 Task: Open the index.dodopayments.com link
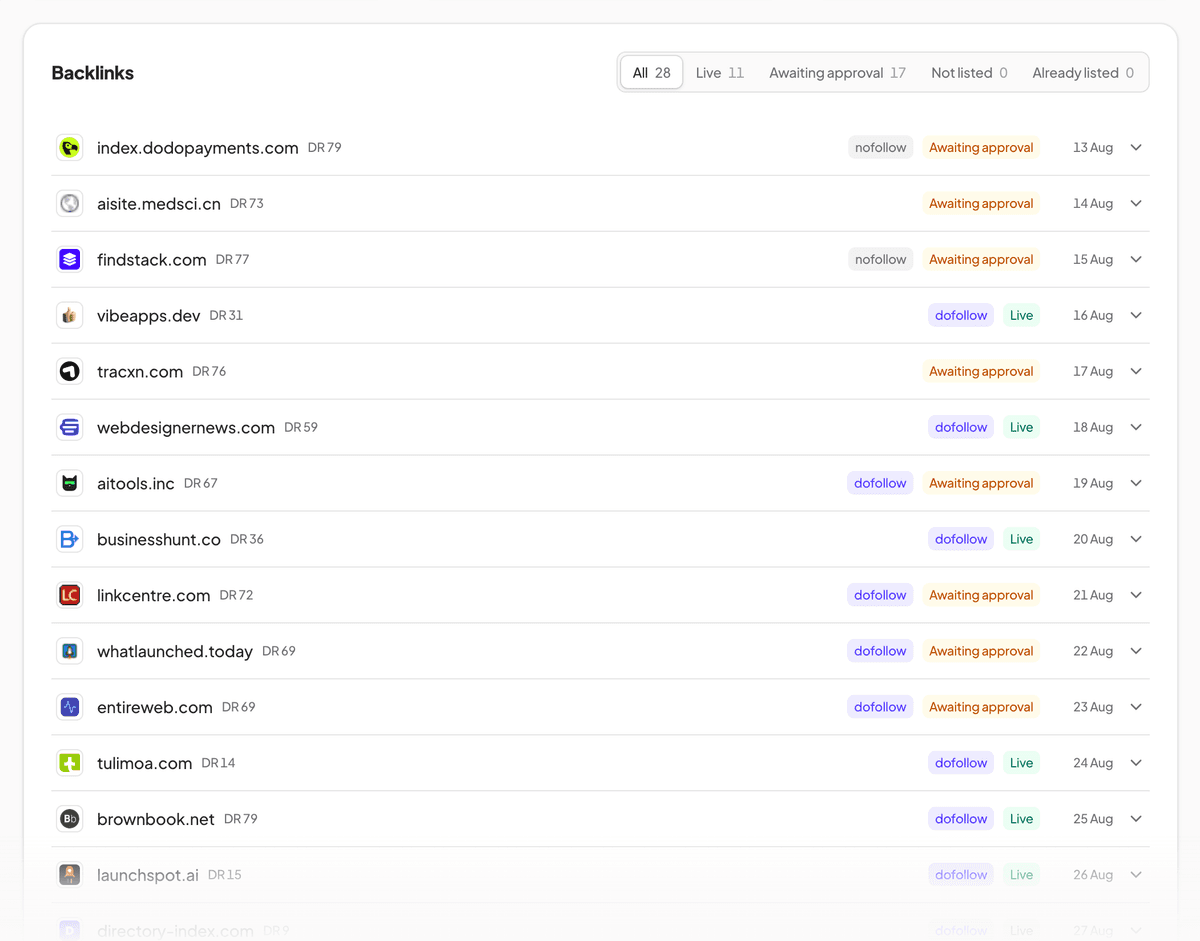point(197,148)
